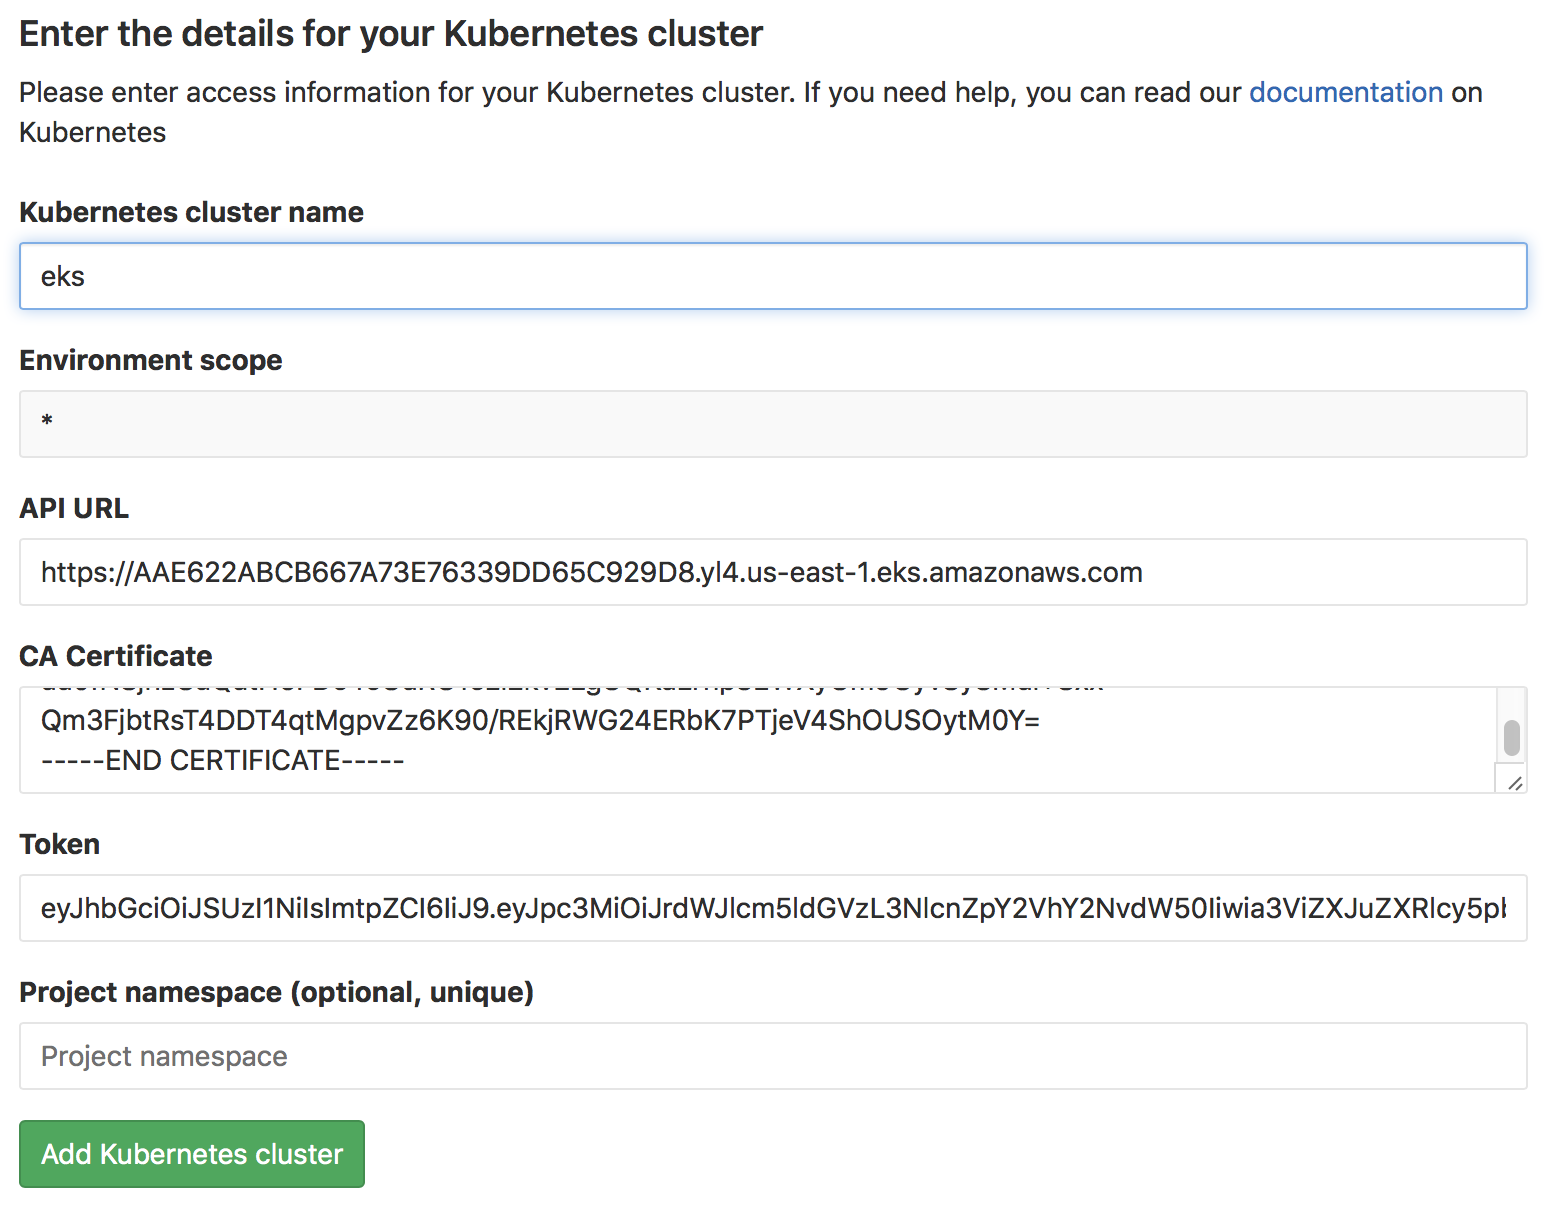The image size is (1546, 1220).
Task: Click the Environment scope label
Action: 150,360
